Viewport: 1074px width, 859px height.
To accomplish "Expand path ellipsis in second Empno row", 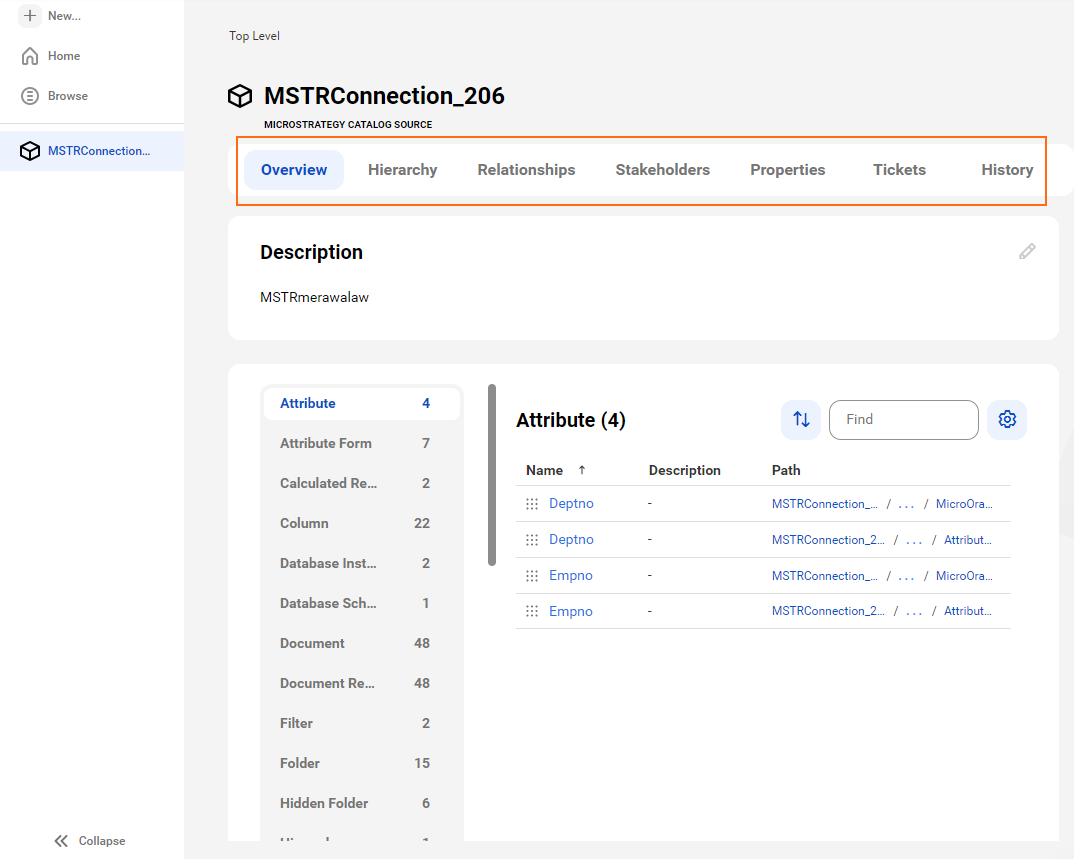I will [x=914, y=611].
